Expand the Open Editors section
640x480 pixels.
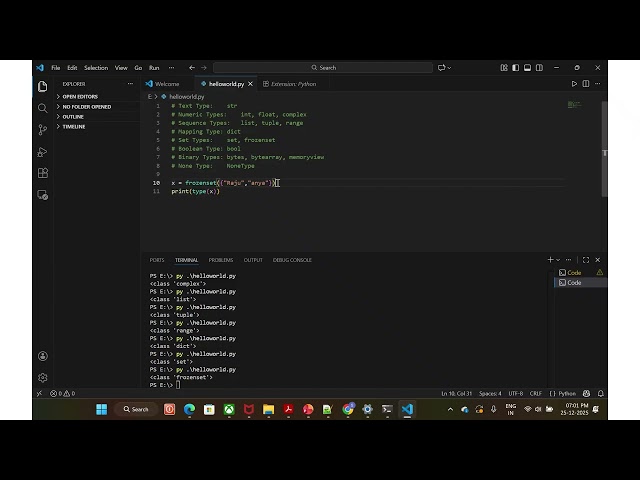[98, 97]
